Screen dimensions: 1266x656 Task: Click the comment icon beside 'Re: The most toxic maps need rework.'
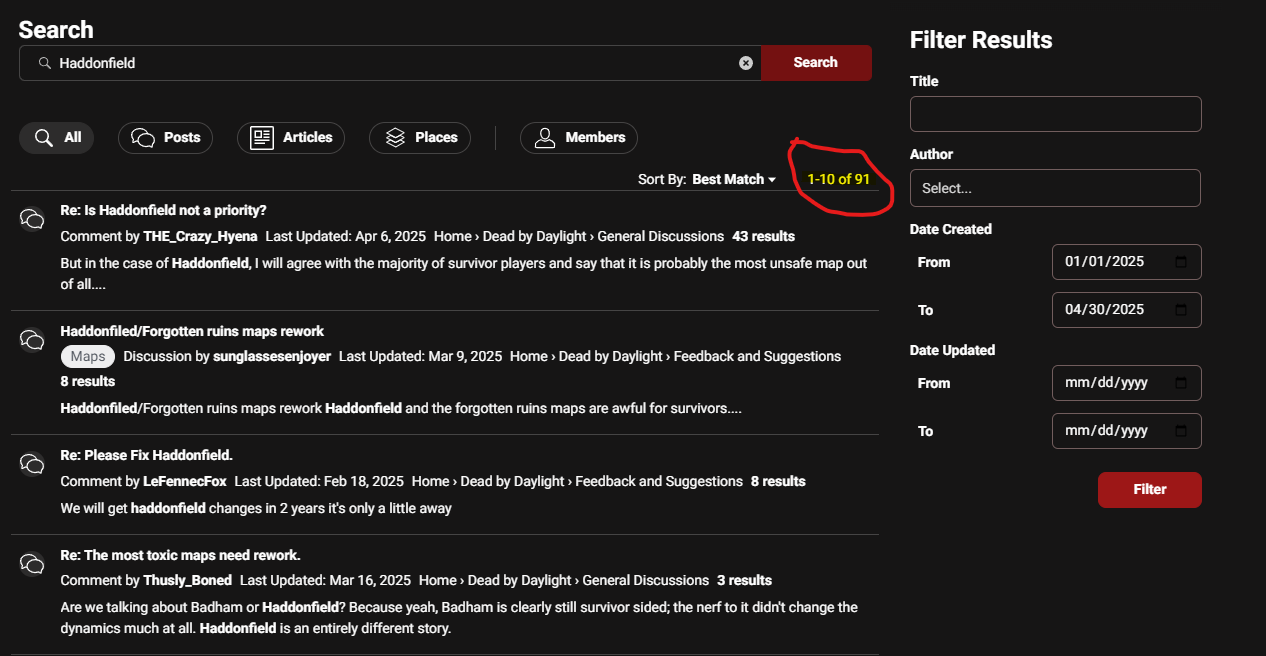coord(32,564)
